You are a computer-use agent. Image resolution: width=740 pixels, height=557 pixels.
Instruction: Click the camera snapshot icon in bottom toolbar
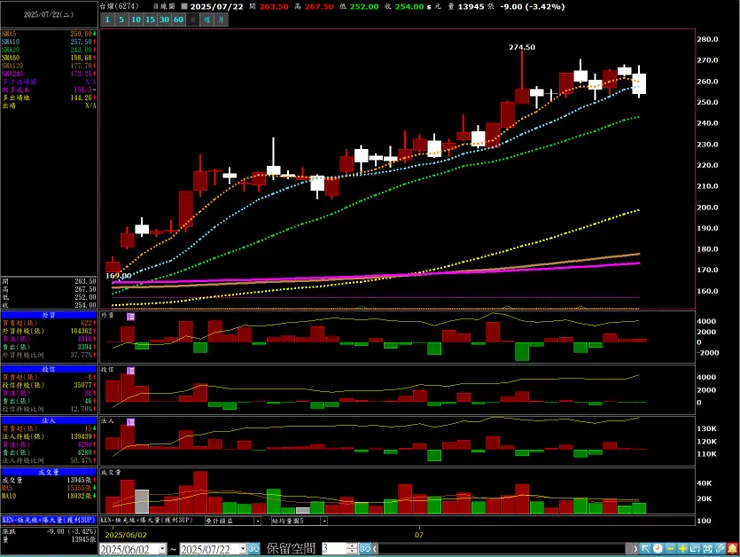(x=707, y=549)
